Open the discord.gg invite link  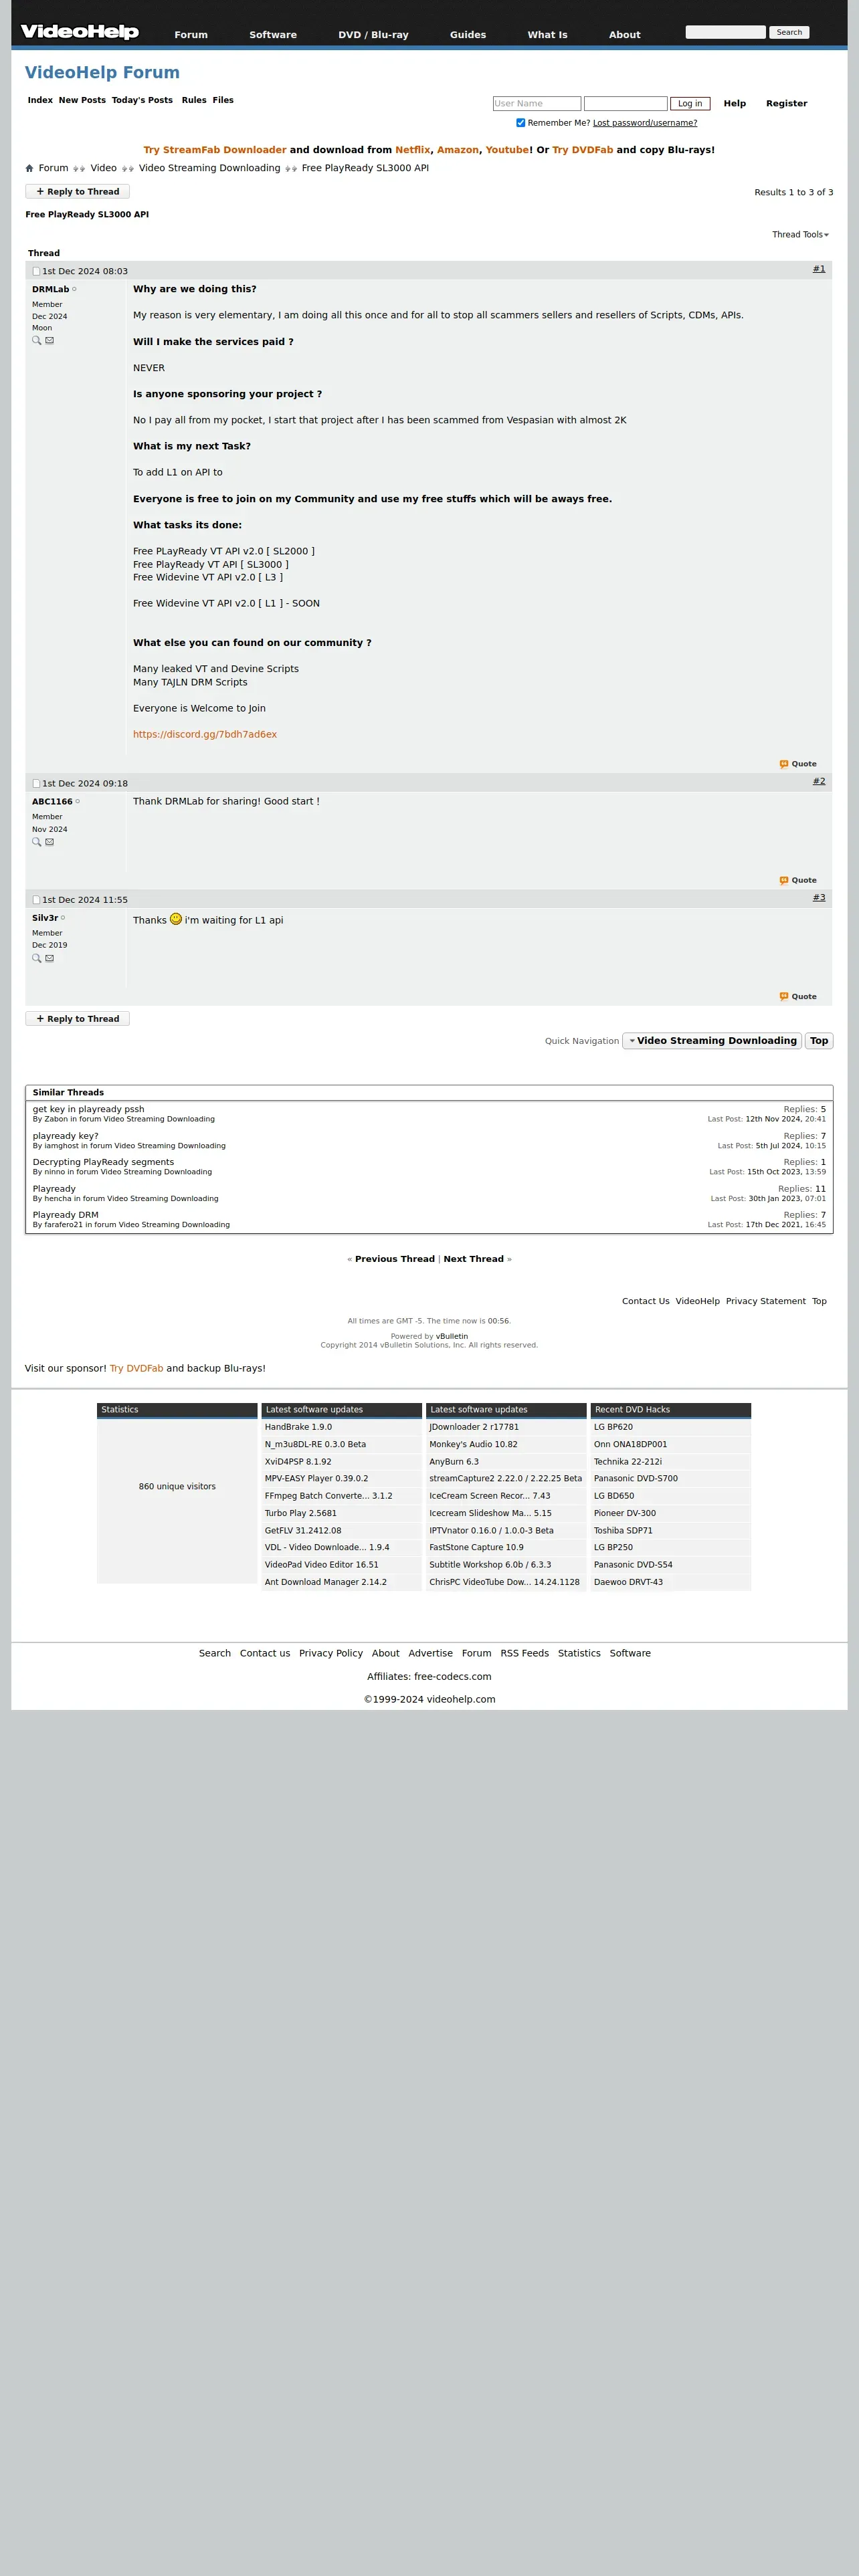205,735
